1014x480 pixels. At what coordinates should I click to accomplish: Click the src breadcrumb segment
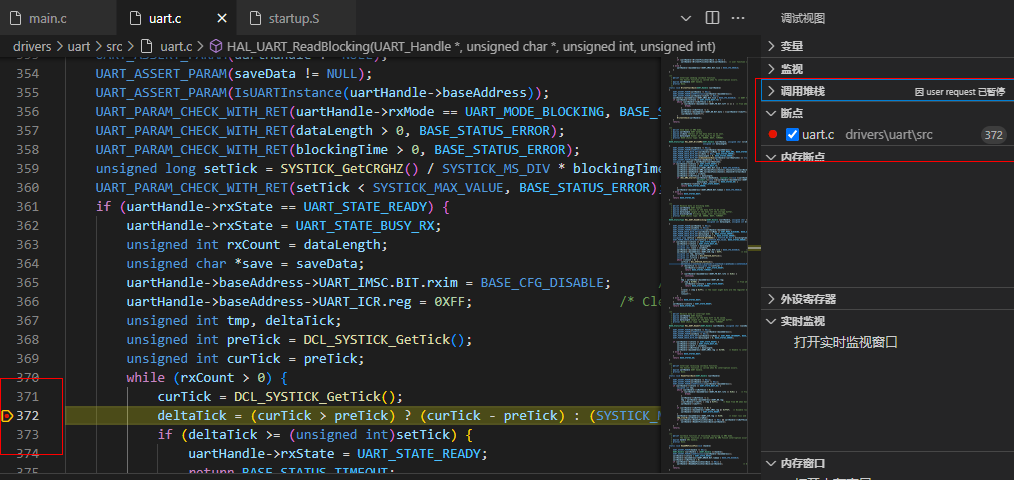114,47
